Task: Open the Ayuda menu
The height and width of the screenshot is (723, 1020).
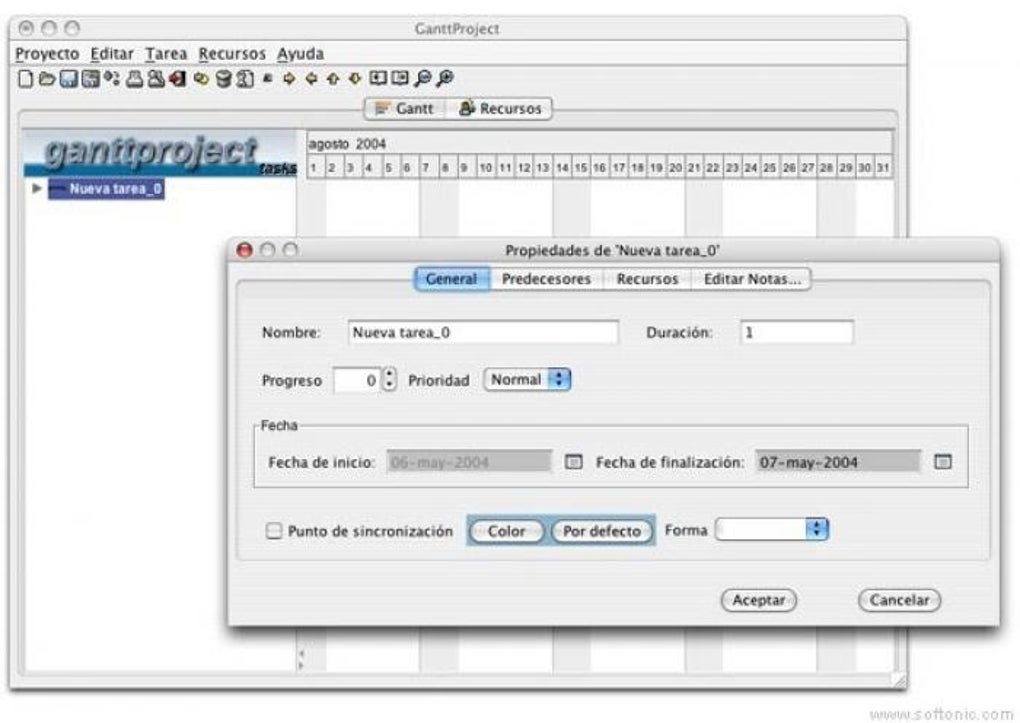Action: (300, 54)
